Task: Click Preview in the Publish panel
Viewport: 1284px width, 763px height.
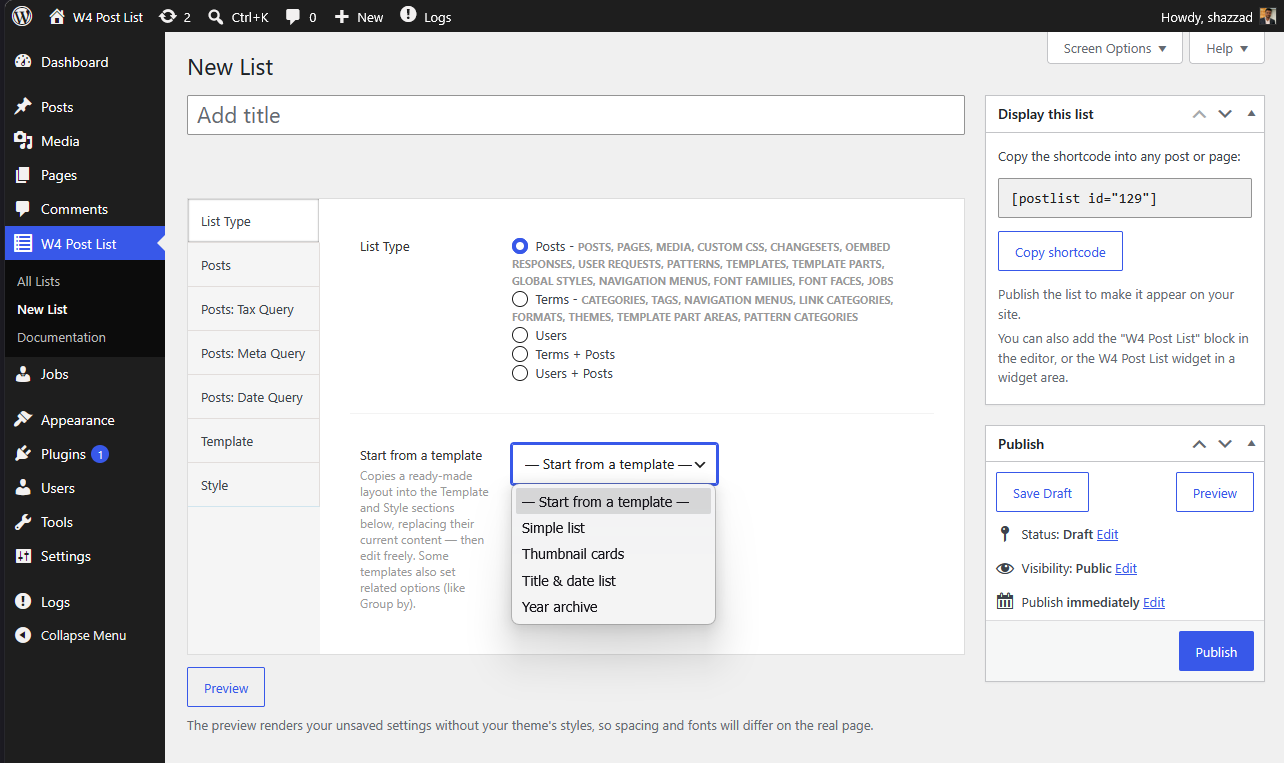Action: 1215,493
